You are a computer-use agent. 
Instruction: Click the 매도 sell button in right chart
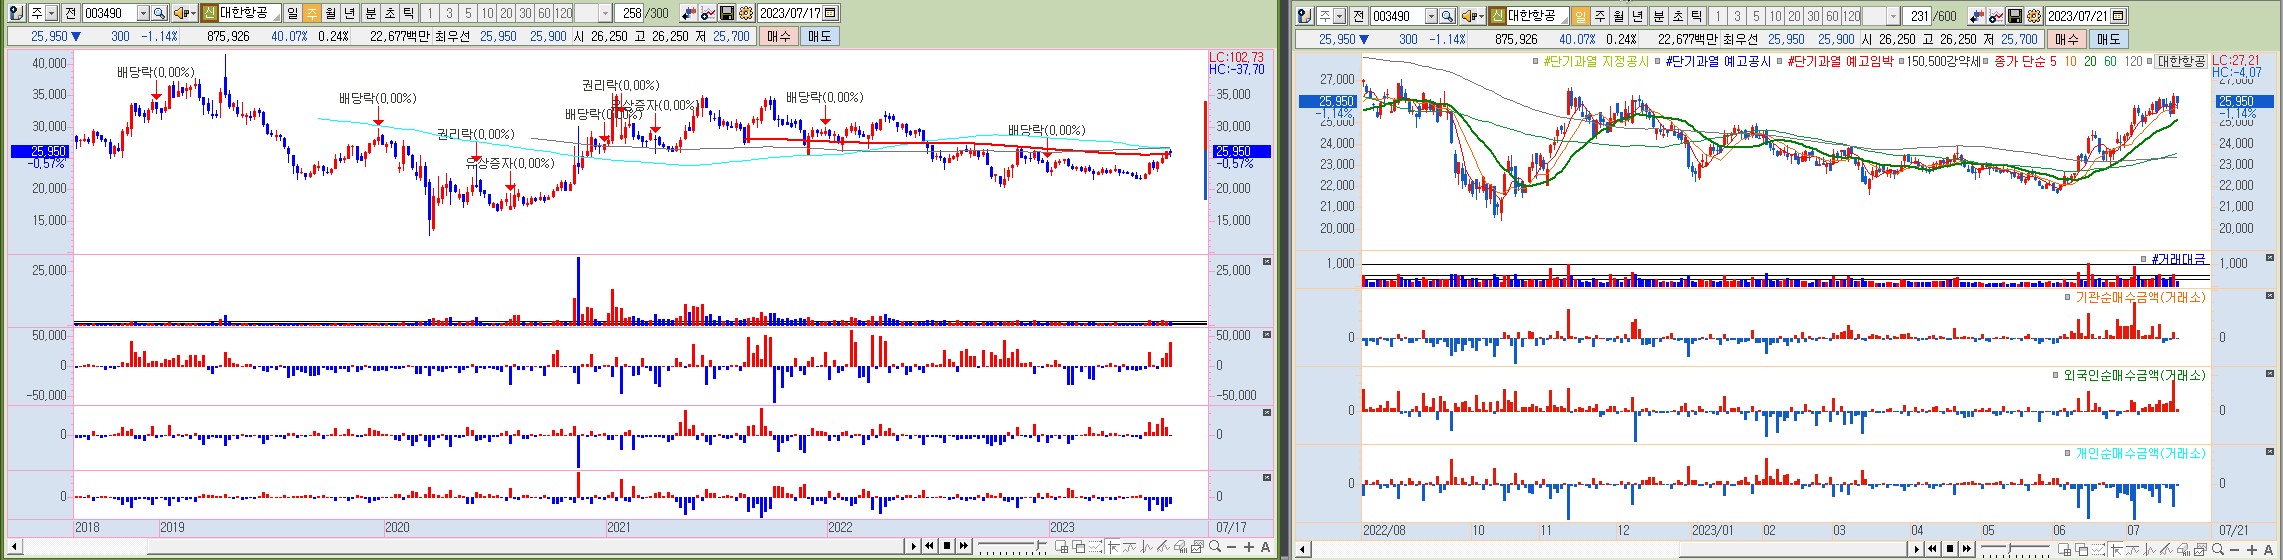[x=2107, y=38]
